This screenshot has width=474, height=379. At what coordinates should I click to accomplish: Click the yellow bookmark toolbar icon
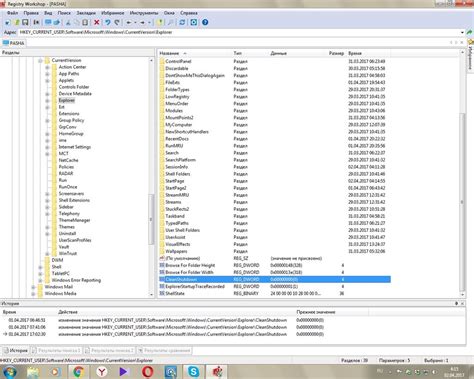coord(161,22)
